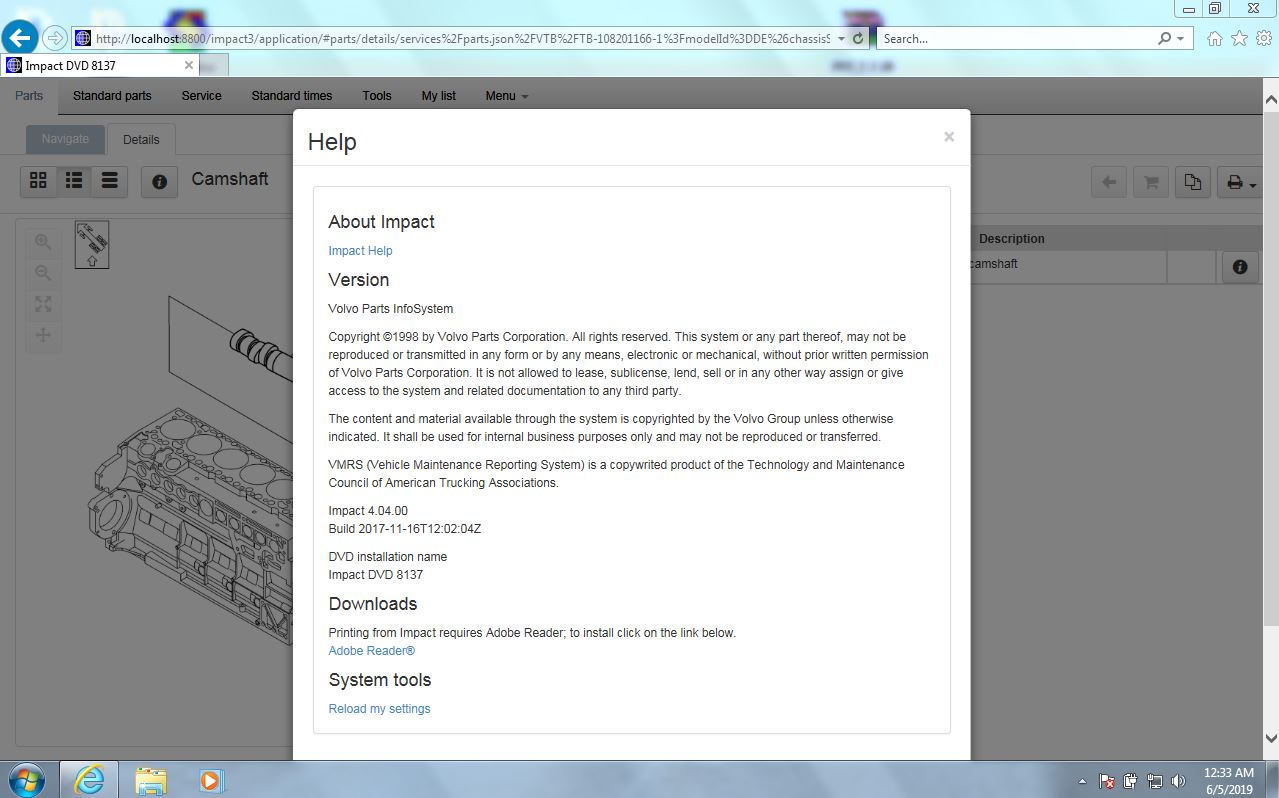
Task: Open the taskbar clock showing 12:33 AM
Action: [x=1228, y=781]
